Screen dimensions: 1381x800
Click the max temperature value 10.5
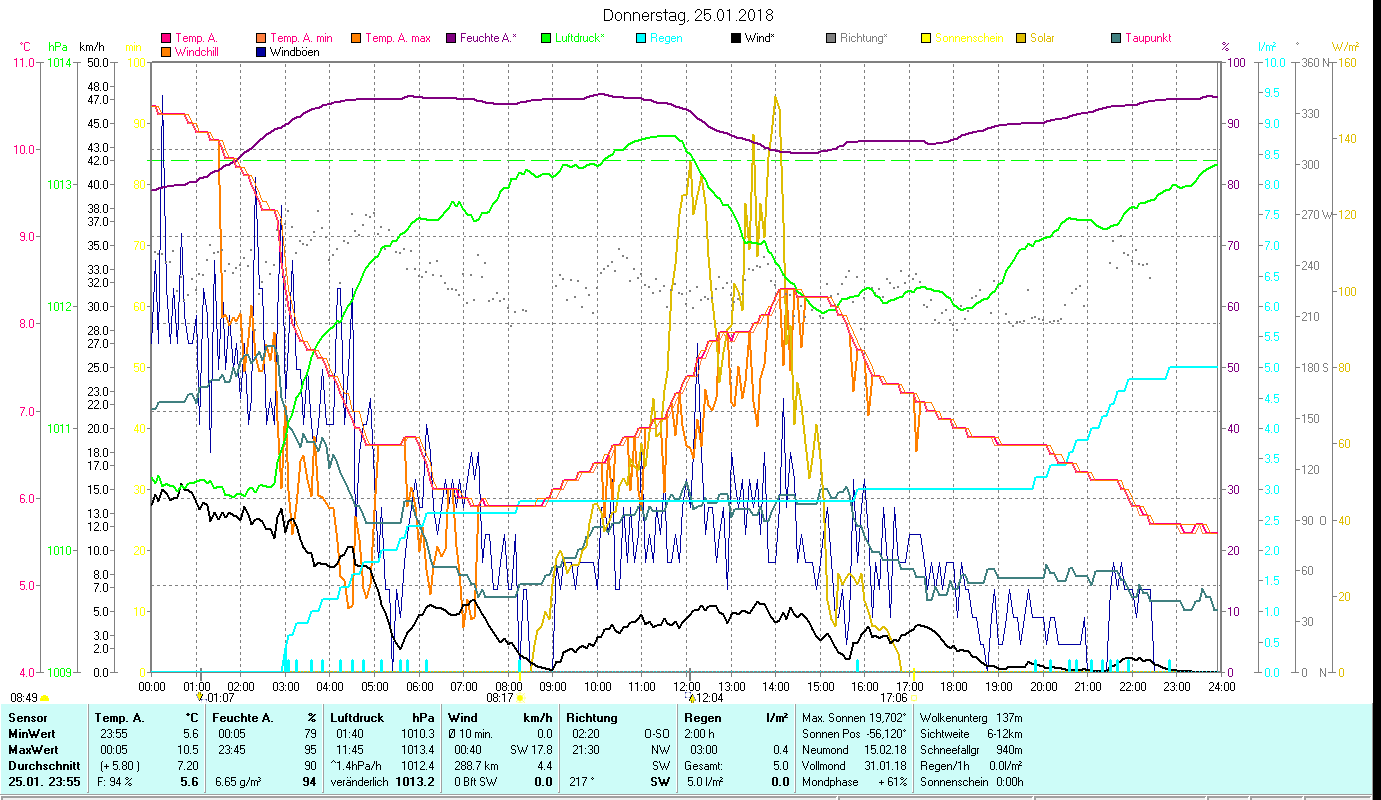[x=188, y=750]
